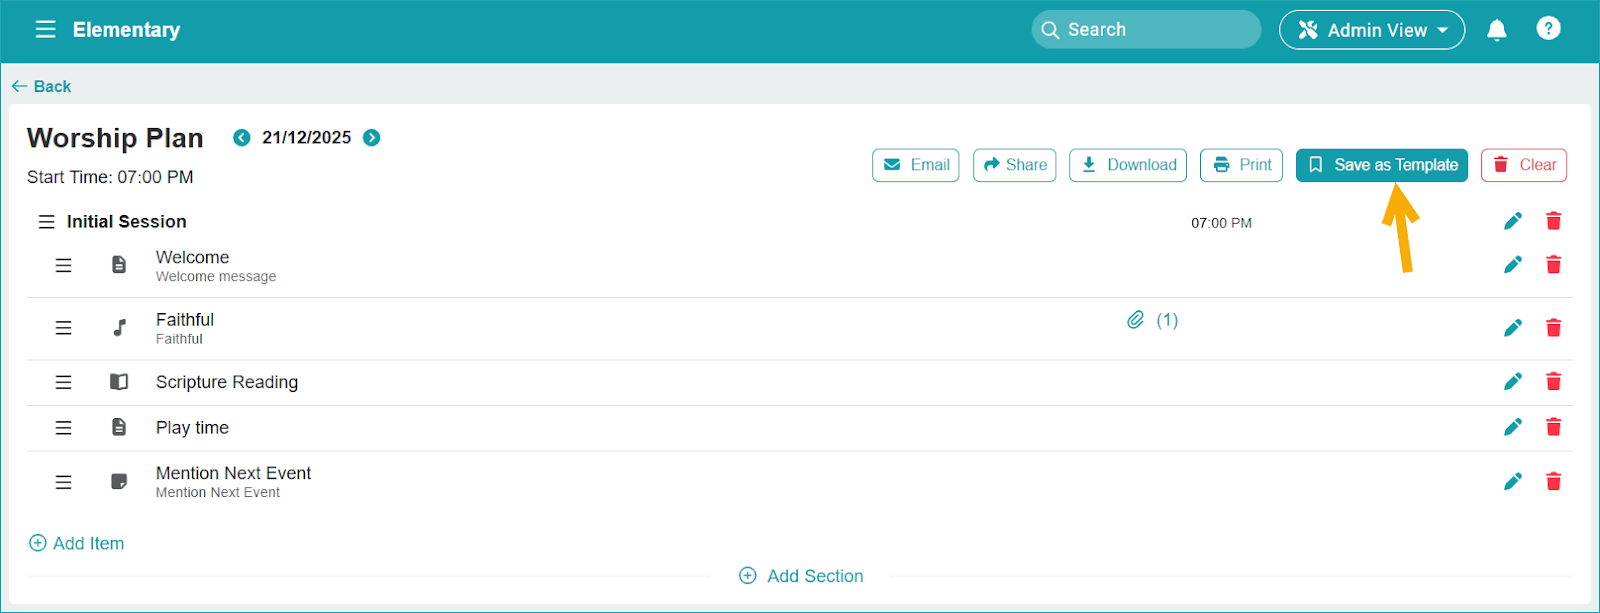
Task: Click the notifications bell icon
Action: (x=1496, y=30)
